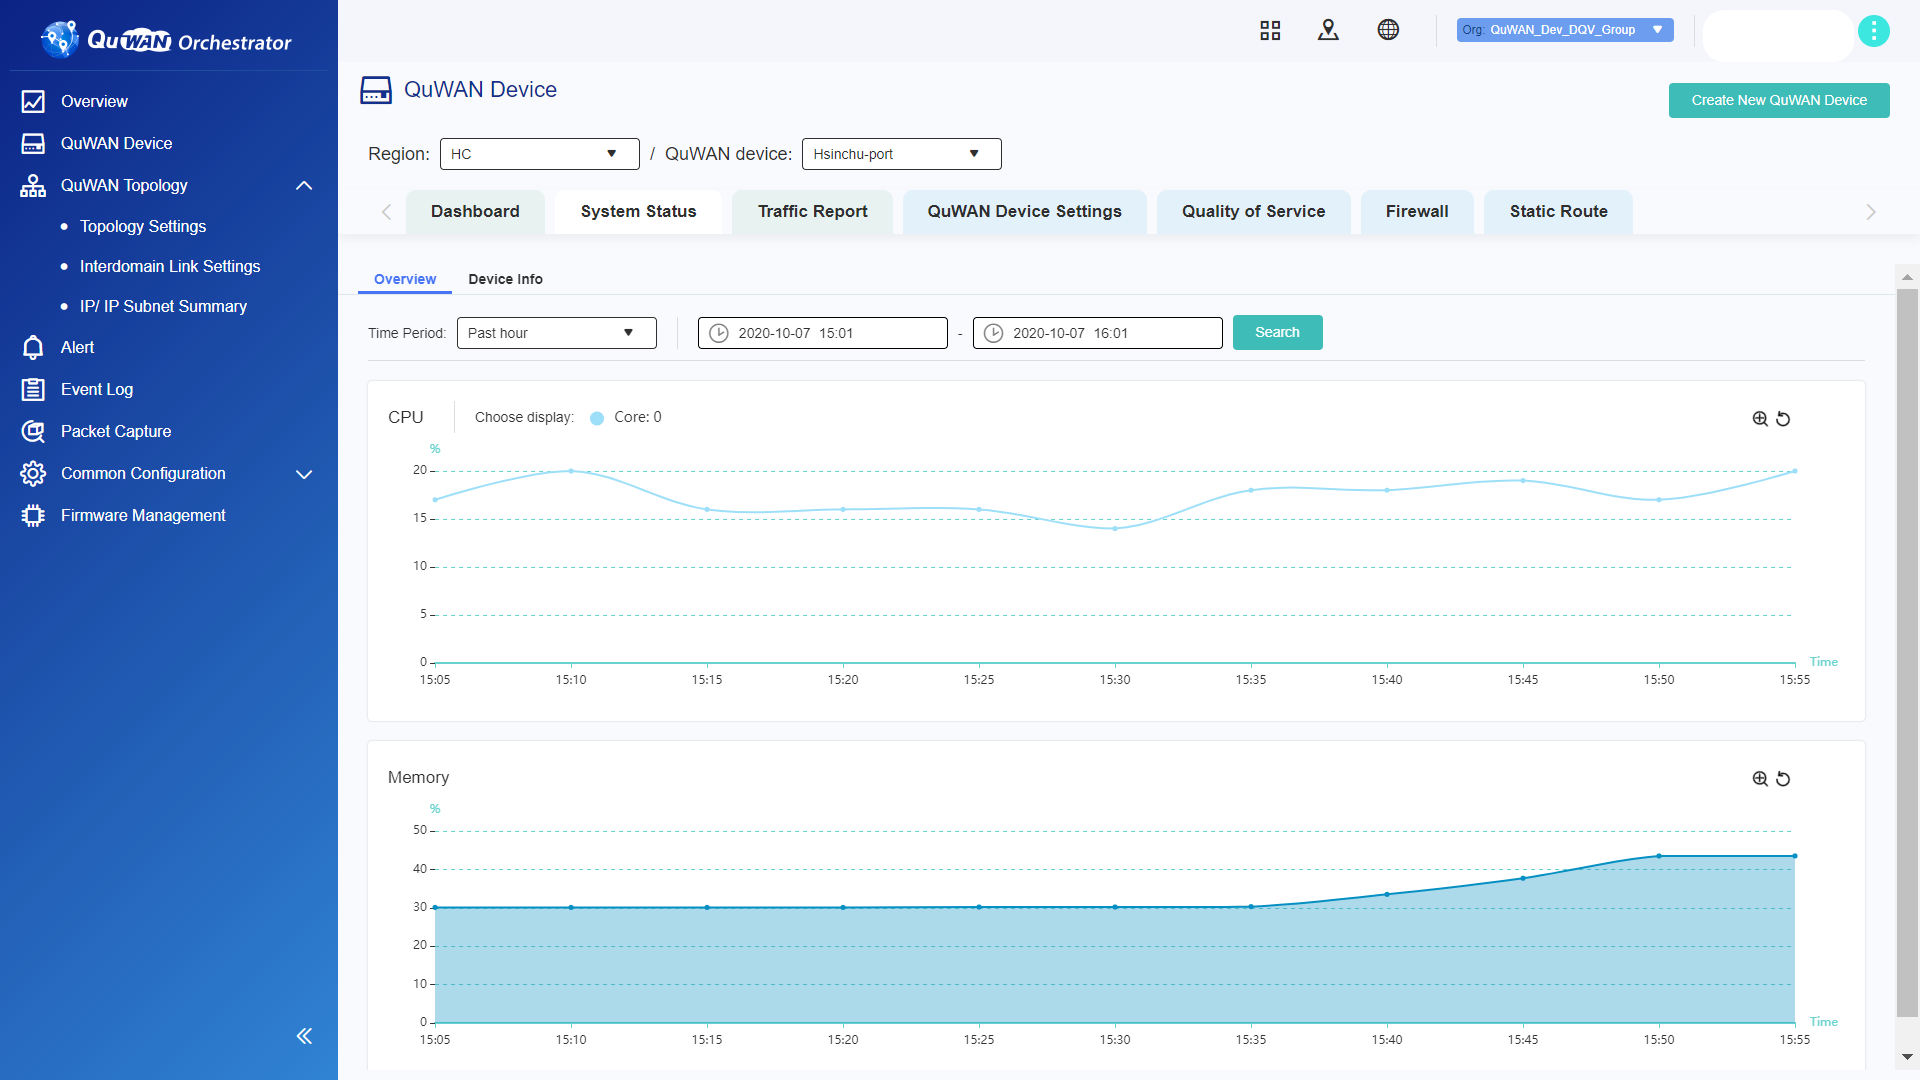Click the map location pin icon
This screenshot has height=1080, width=1920.
(x=1328, y=30)
